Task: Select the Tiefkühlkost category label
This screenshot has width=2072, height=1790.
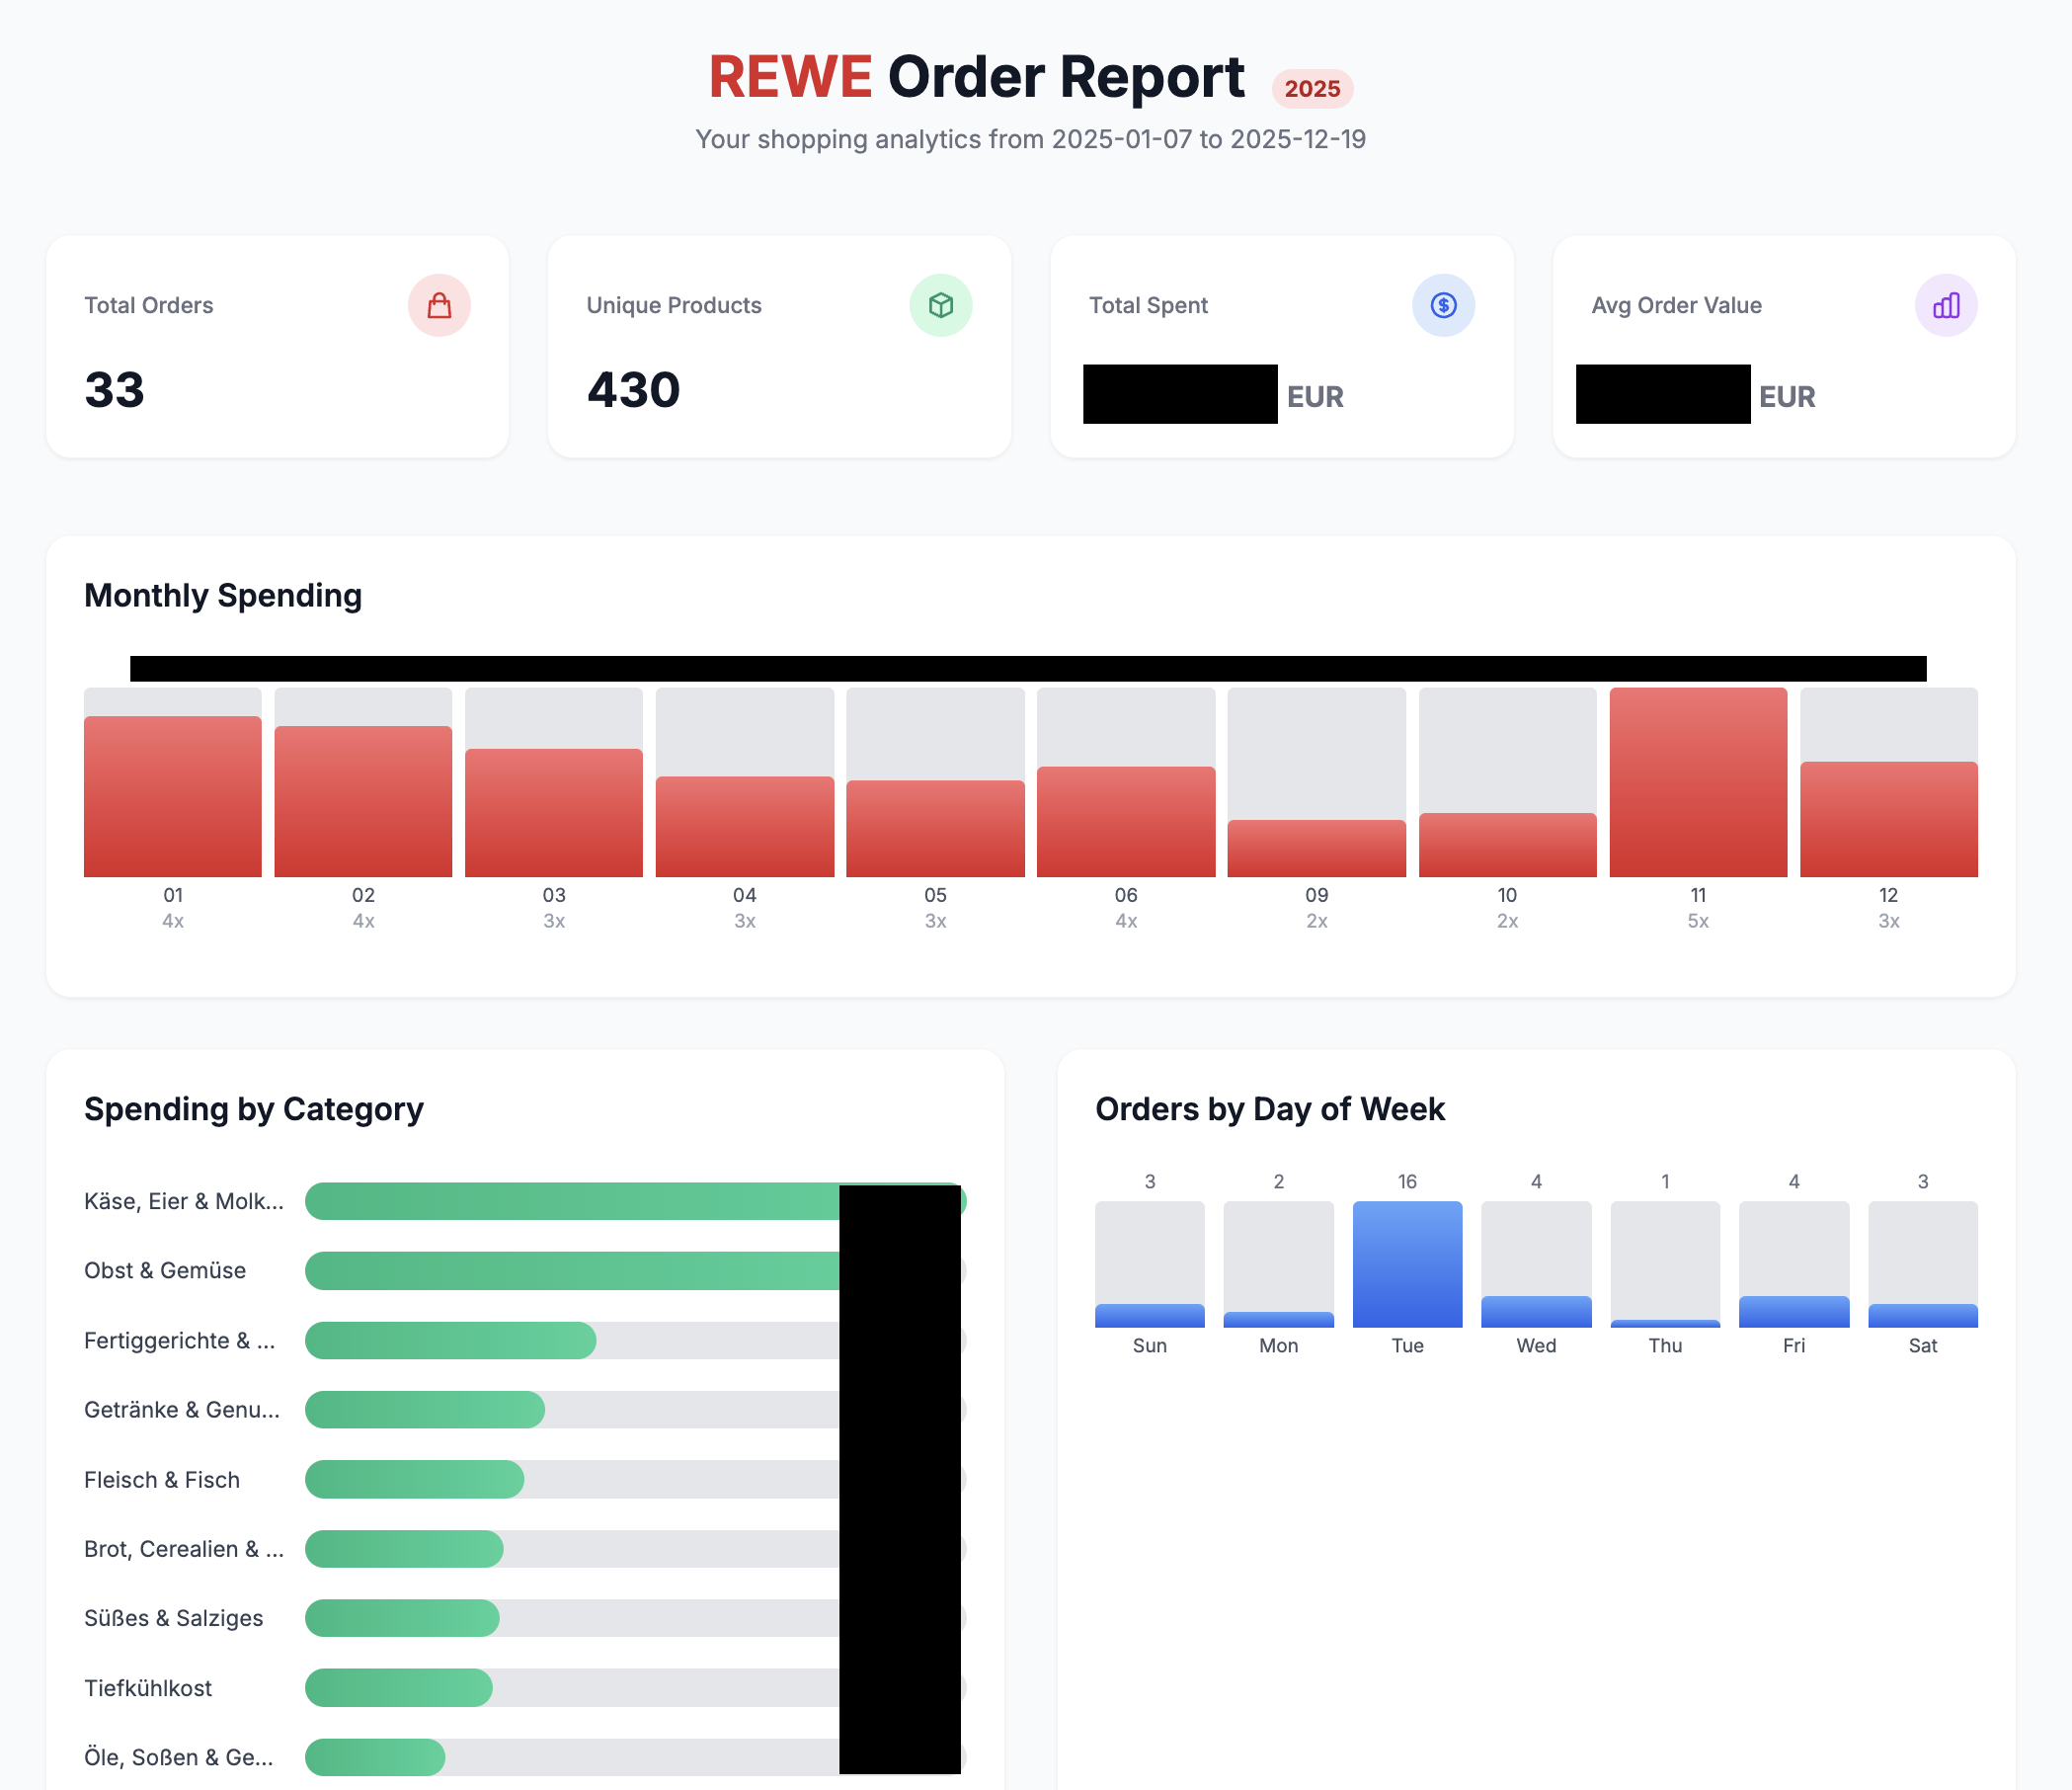Action: pos(148,1688)
